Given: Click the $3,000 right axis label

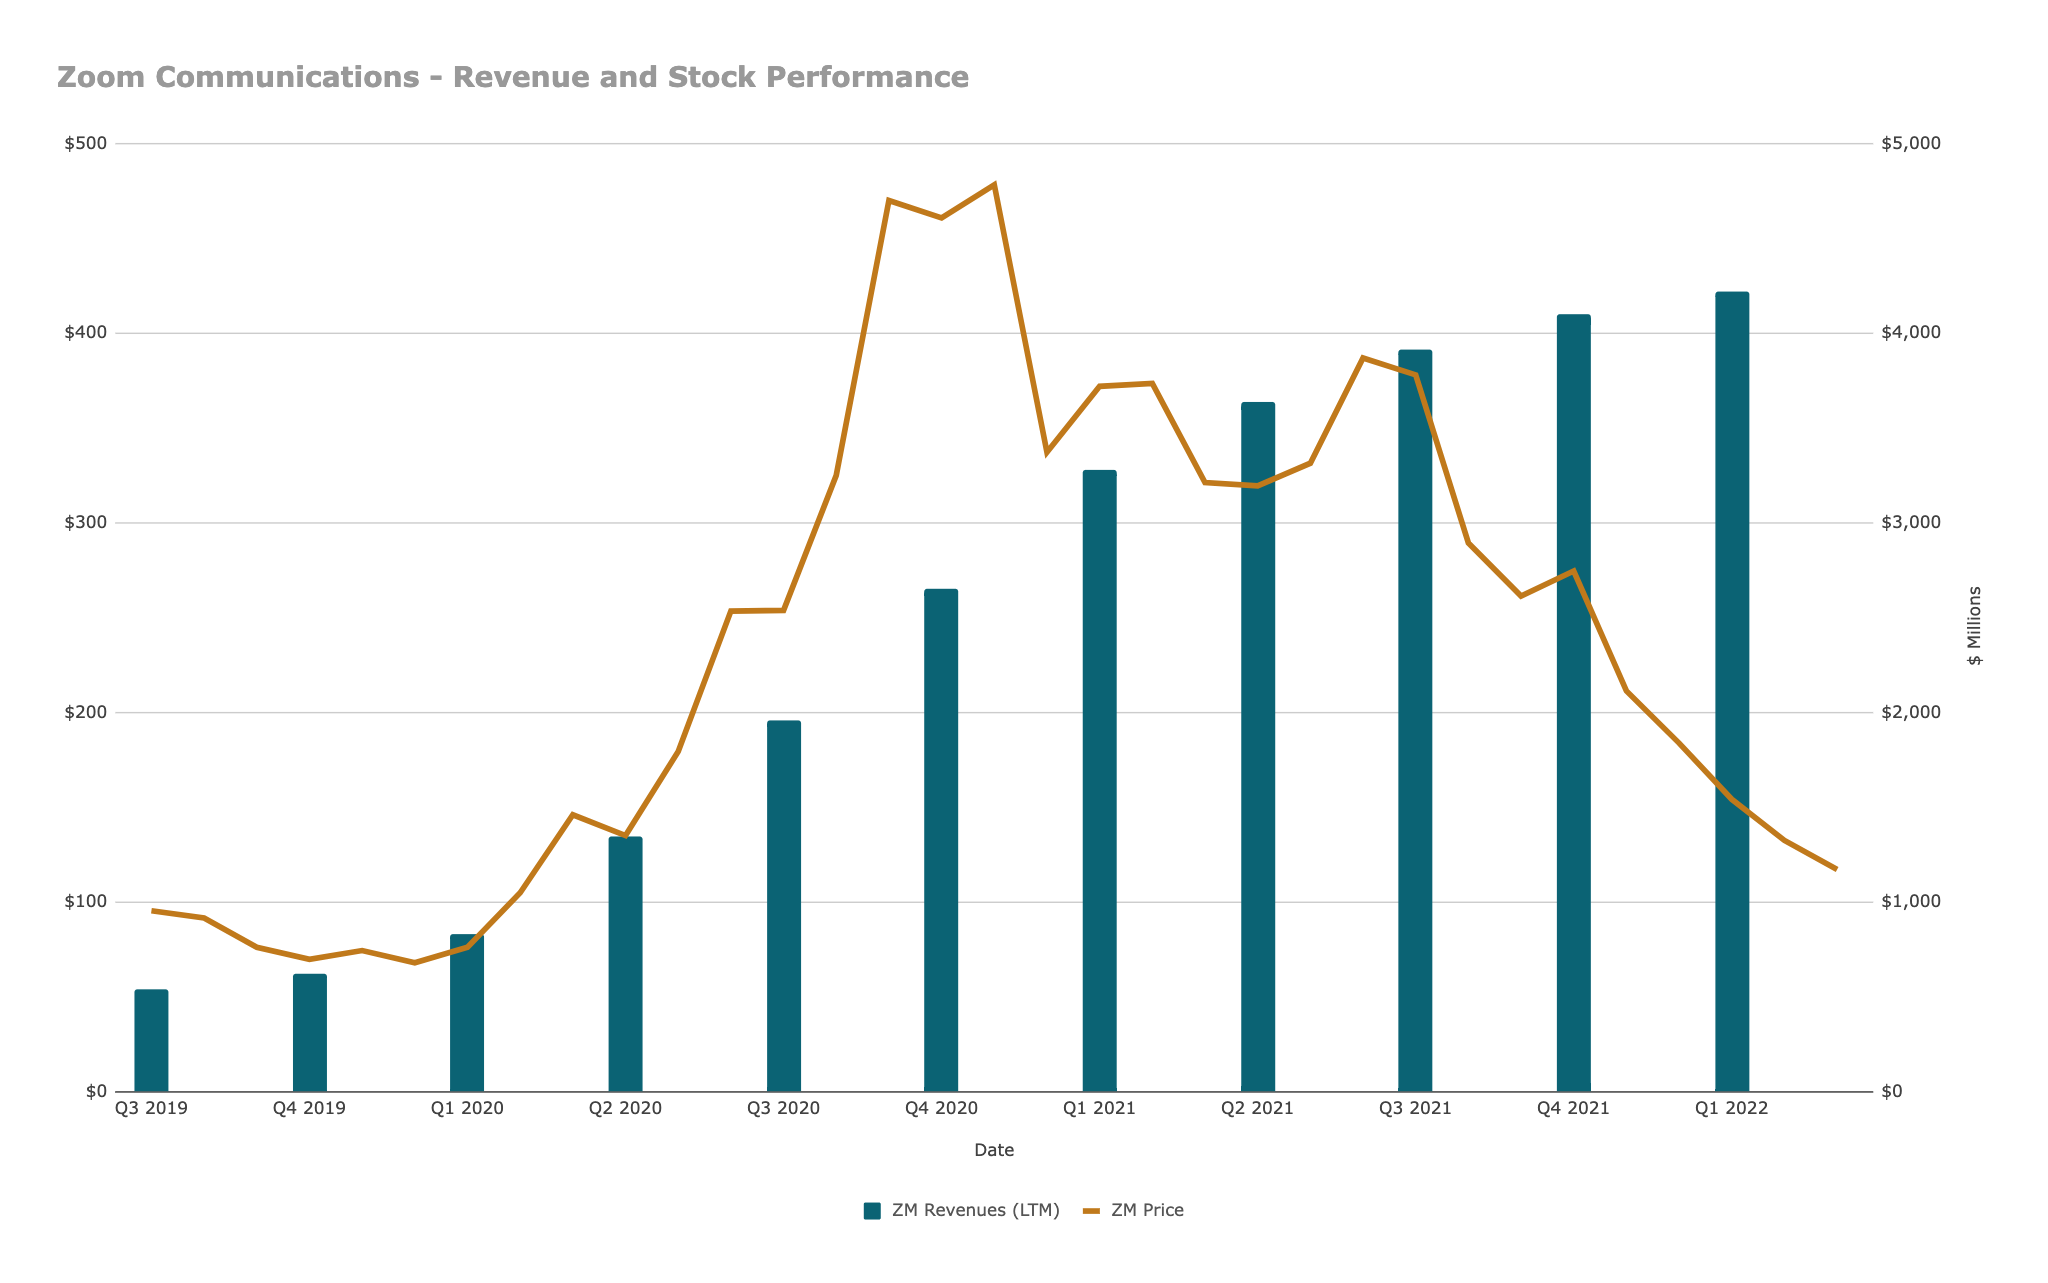Looking at the screenshot, I should (1911, 523).
